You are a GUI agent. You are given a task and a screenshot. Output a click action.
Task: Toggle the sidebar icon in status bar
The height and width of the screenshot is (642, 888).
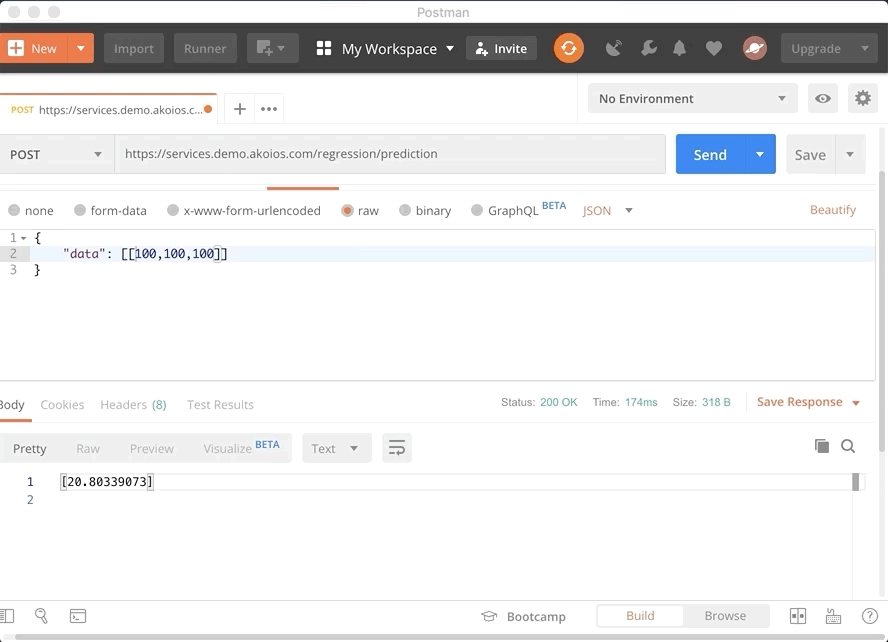click(x=7, y=616)
